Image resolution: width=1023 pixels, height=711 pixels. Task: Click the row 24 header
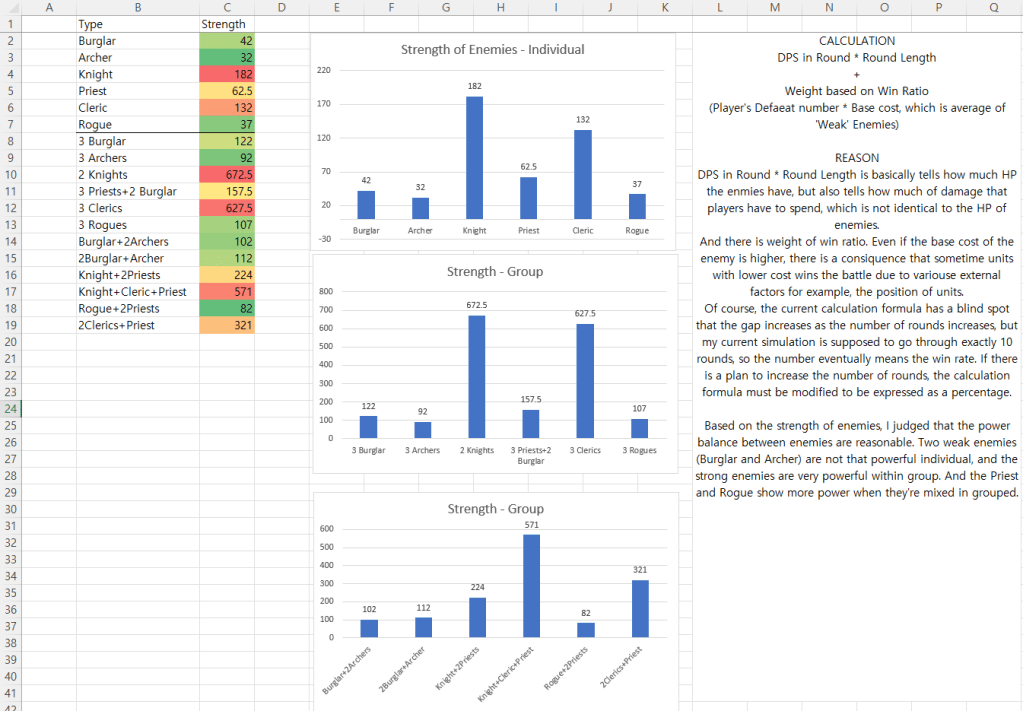tap(10, 408)
